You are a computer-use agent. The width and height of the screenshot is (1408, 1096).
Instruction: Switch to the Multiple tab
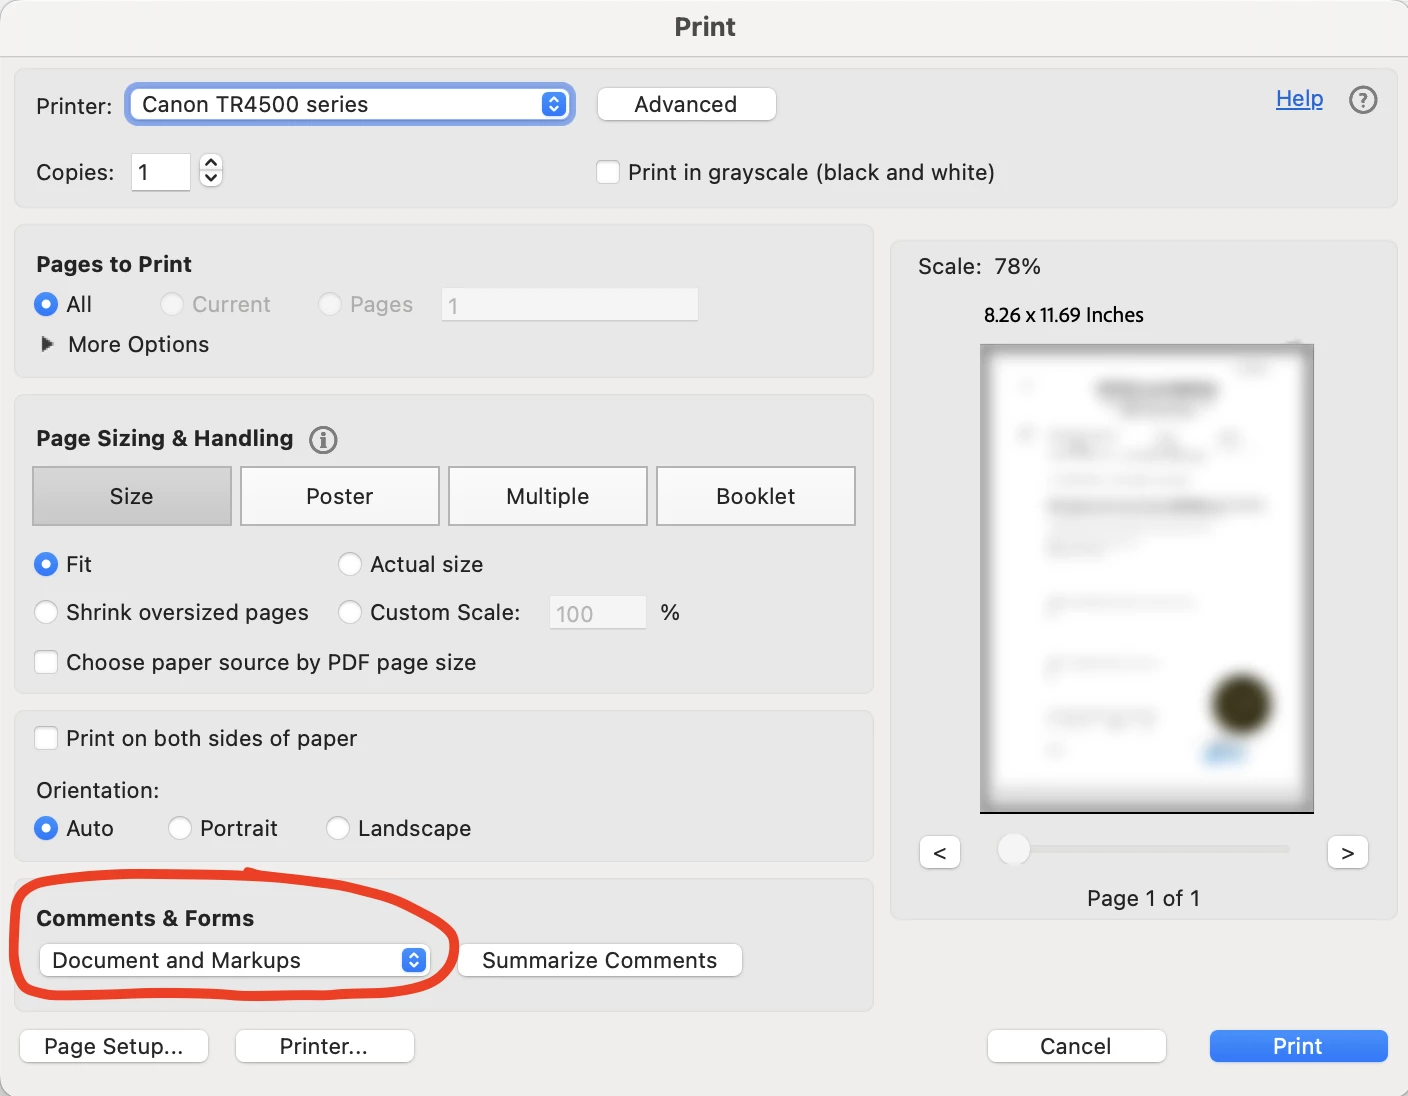point(548,496)
